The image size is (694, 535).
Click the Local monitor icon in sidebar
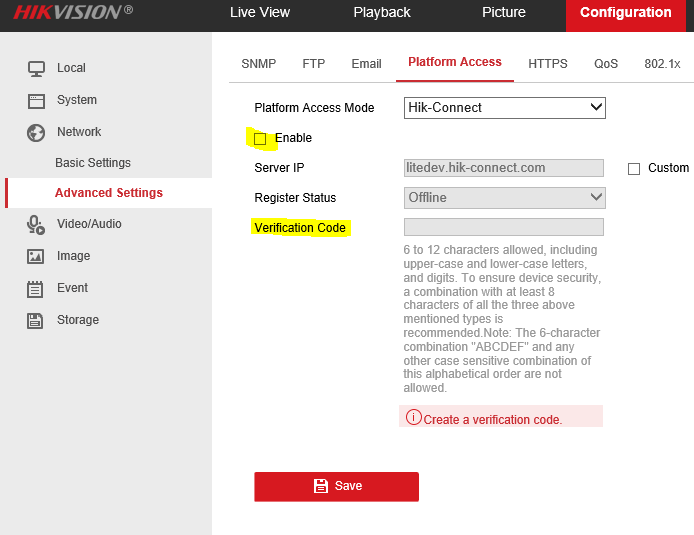point(37,68)
